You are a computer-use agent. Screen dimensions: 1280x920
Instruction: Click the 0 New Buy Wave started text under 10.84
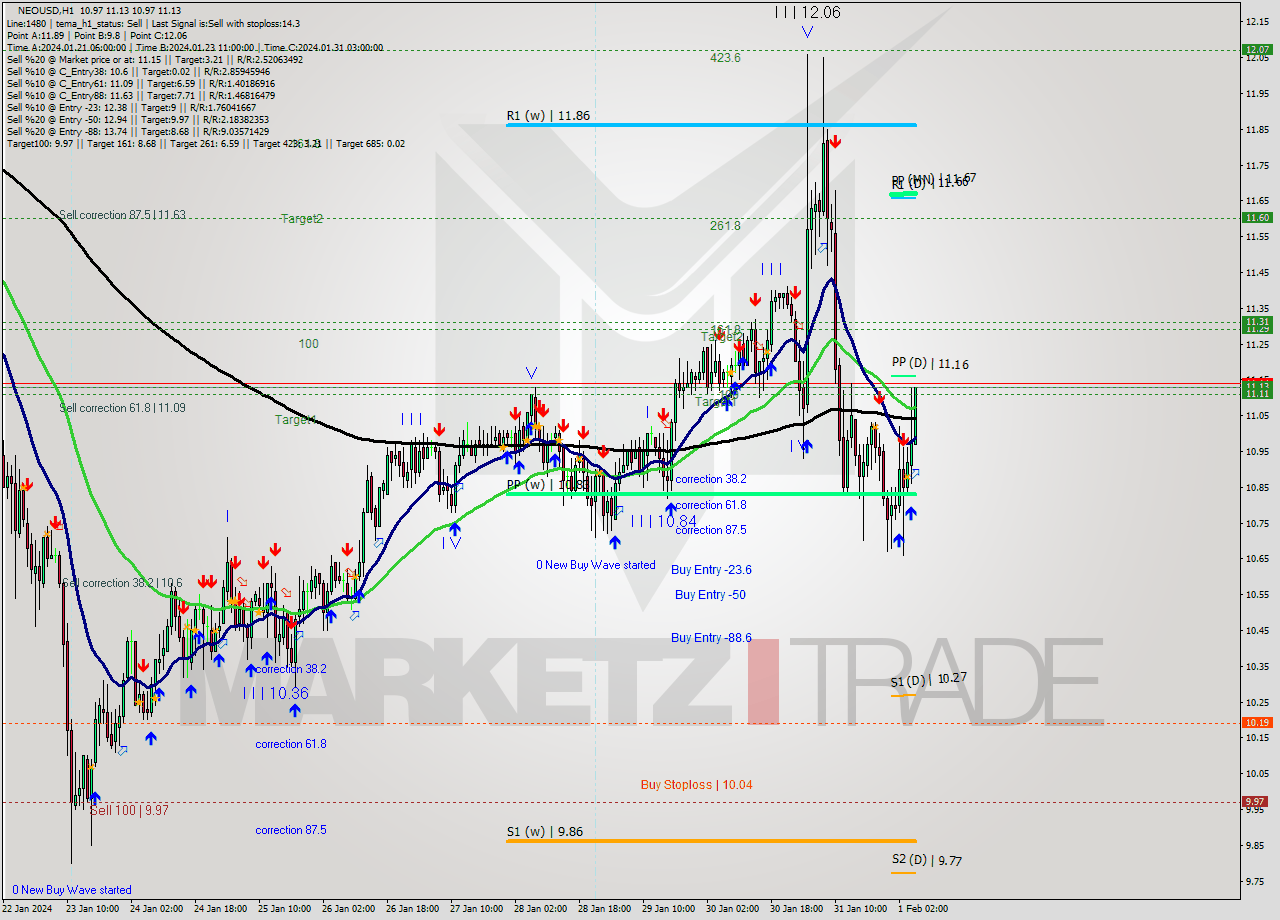pyautogui.click(x=596, y=565)
